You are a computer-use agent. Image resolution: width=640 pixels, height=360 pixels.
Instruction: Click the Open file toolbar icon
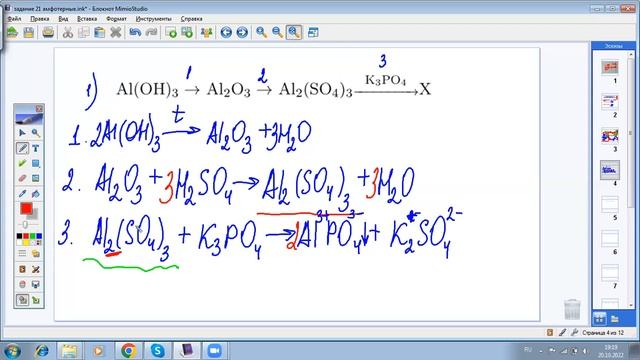point(12,32)
